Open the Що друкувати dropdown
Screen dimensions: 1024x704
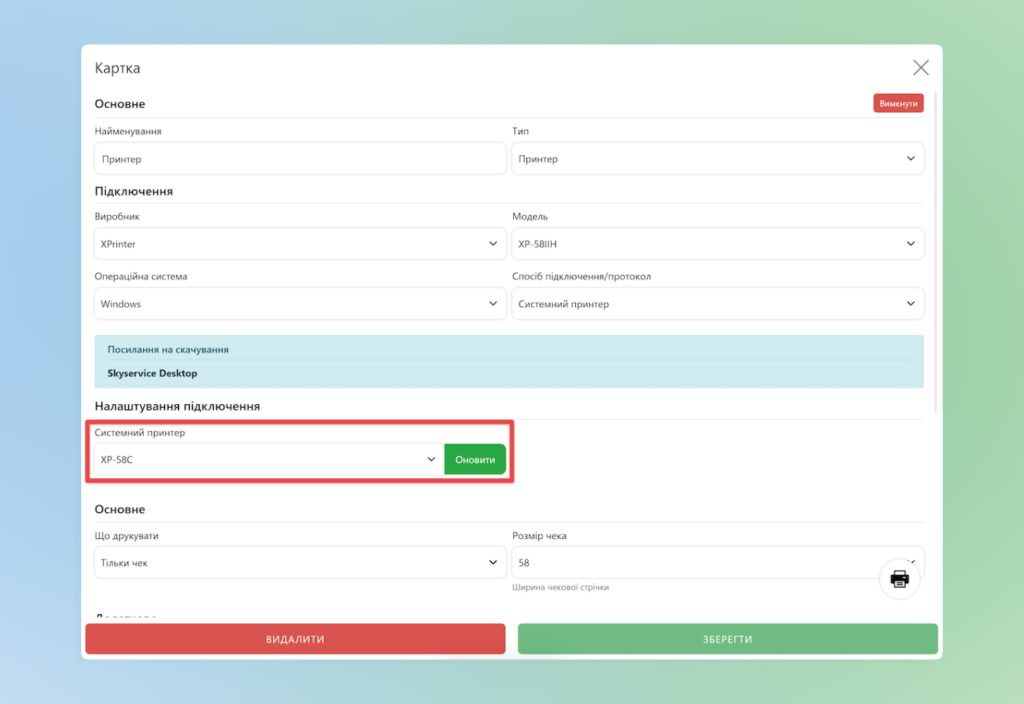click(x=299, y=563)
